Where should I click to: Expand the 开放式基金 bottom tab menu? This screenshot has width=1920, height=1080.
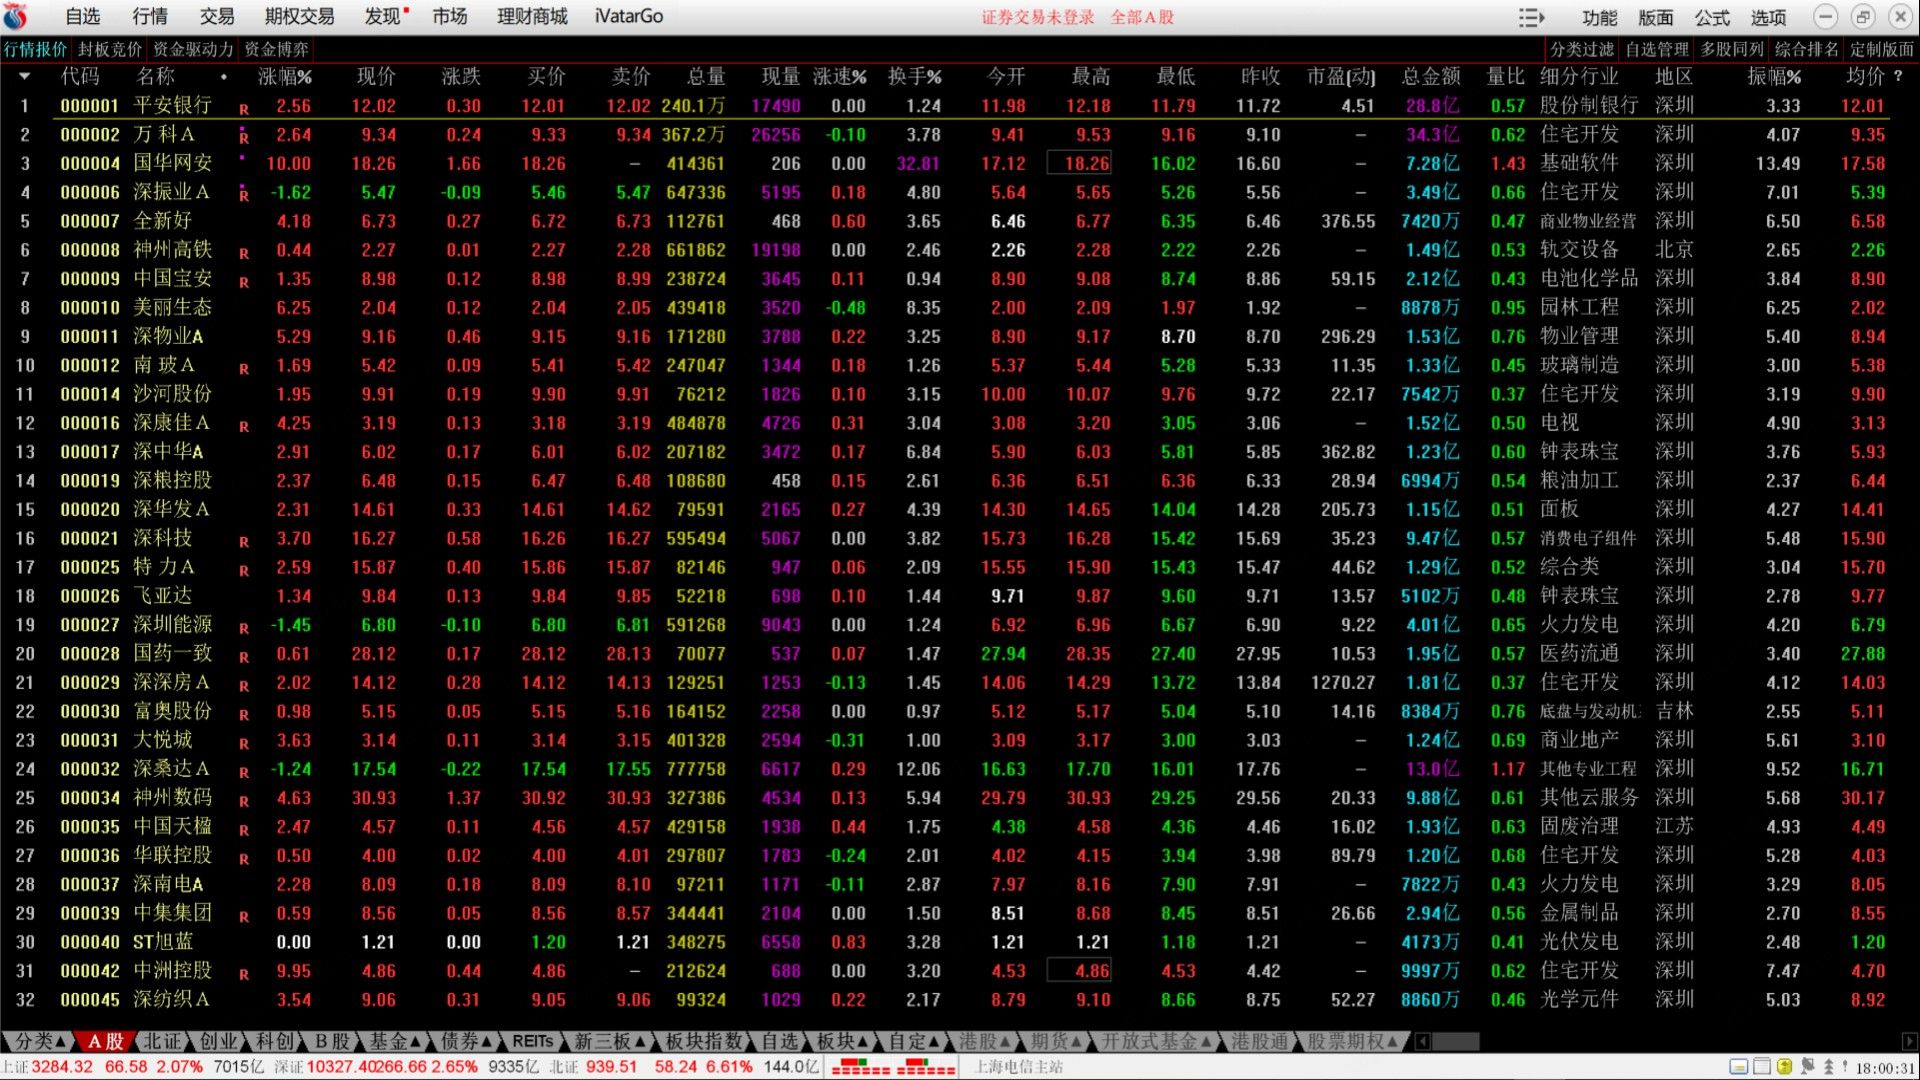point(1157,1041)
